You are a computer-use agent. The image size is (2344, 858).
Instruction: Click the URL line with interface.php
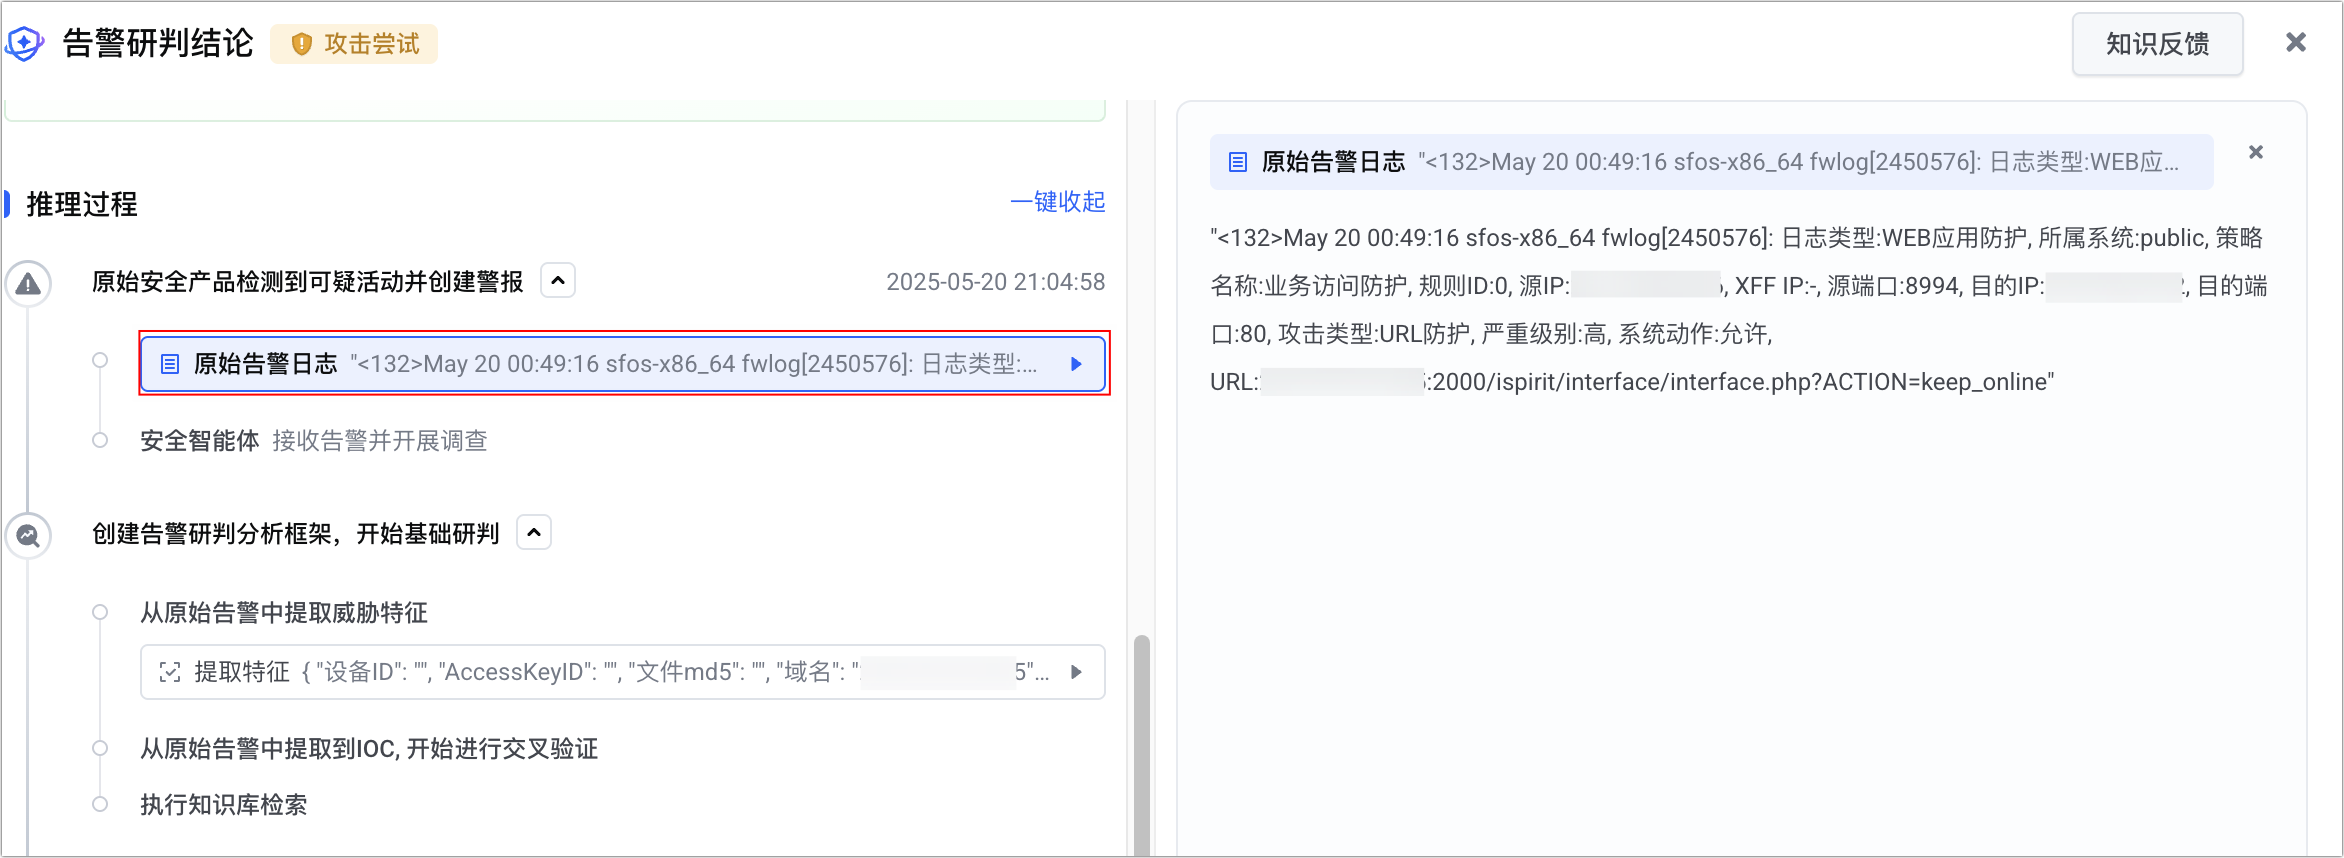[x=1632, y=382]
